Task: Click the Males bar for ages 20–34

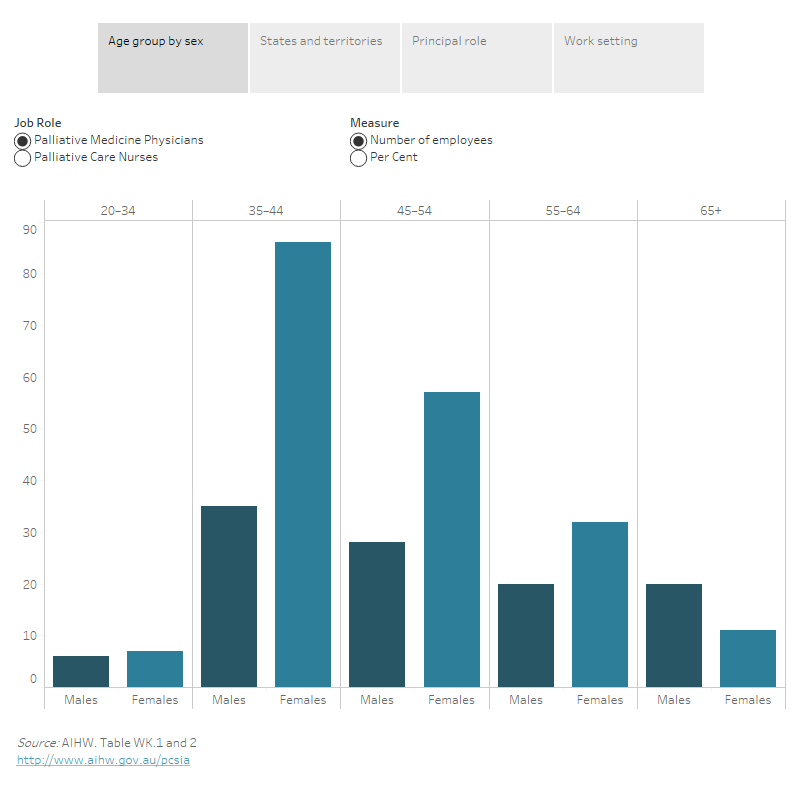Action: [81, 671]
